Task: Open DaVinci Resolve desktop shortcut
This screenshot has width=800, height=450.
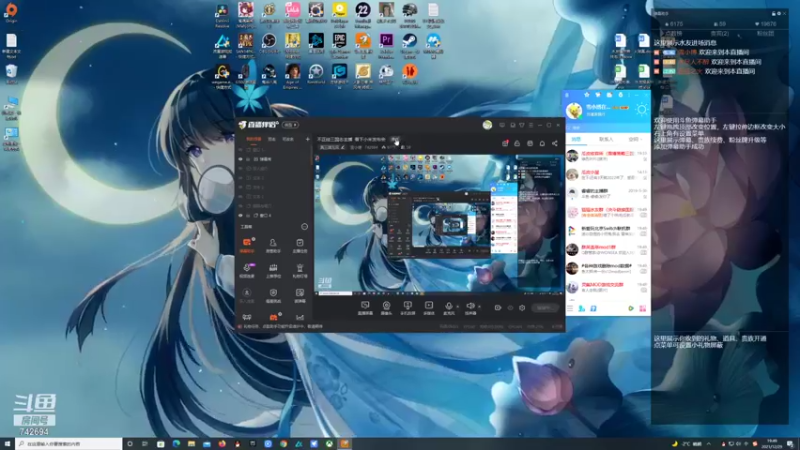Action: point(222,14)
